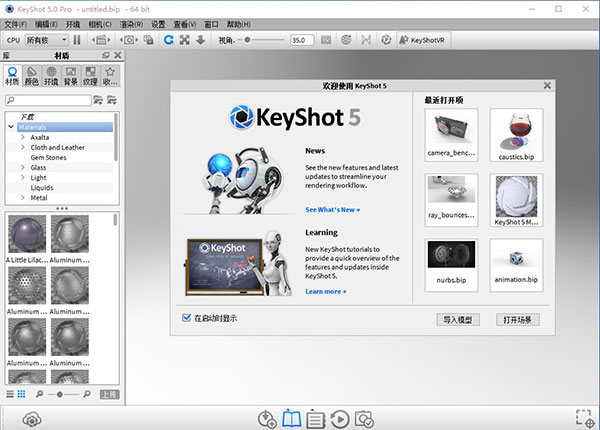Screen dimensions: 600x430
Task: Click the pause render icon
Action: tap(76, 40)
